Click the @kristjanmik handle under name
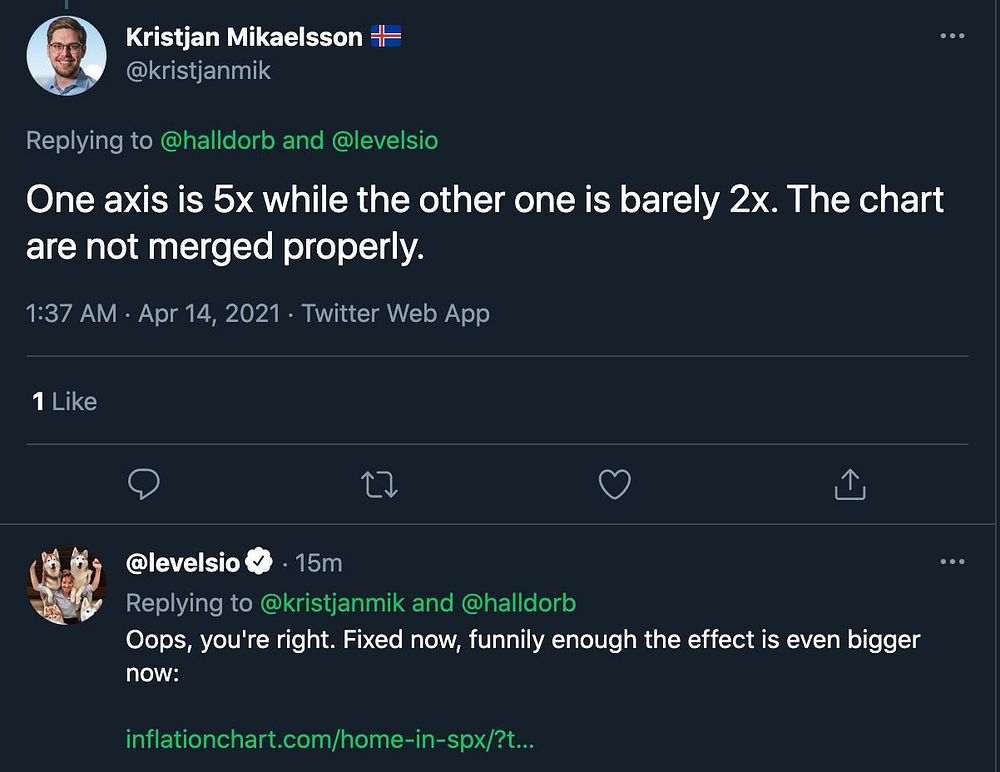 pyautogui.click(x=198, y=71)
